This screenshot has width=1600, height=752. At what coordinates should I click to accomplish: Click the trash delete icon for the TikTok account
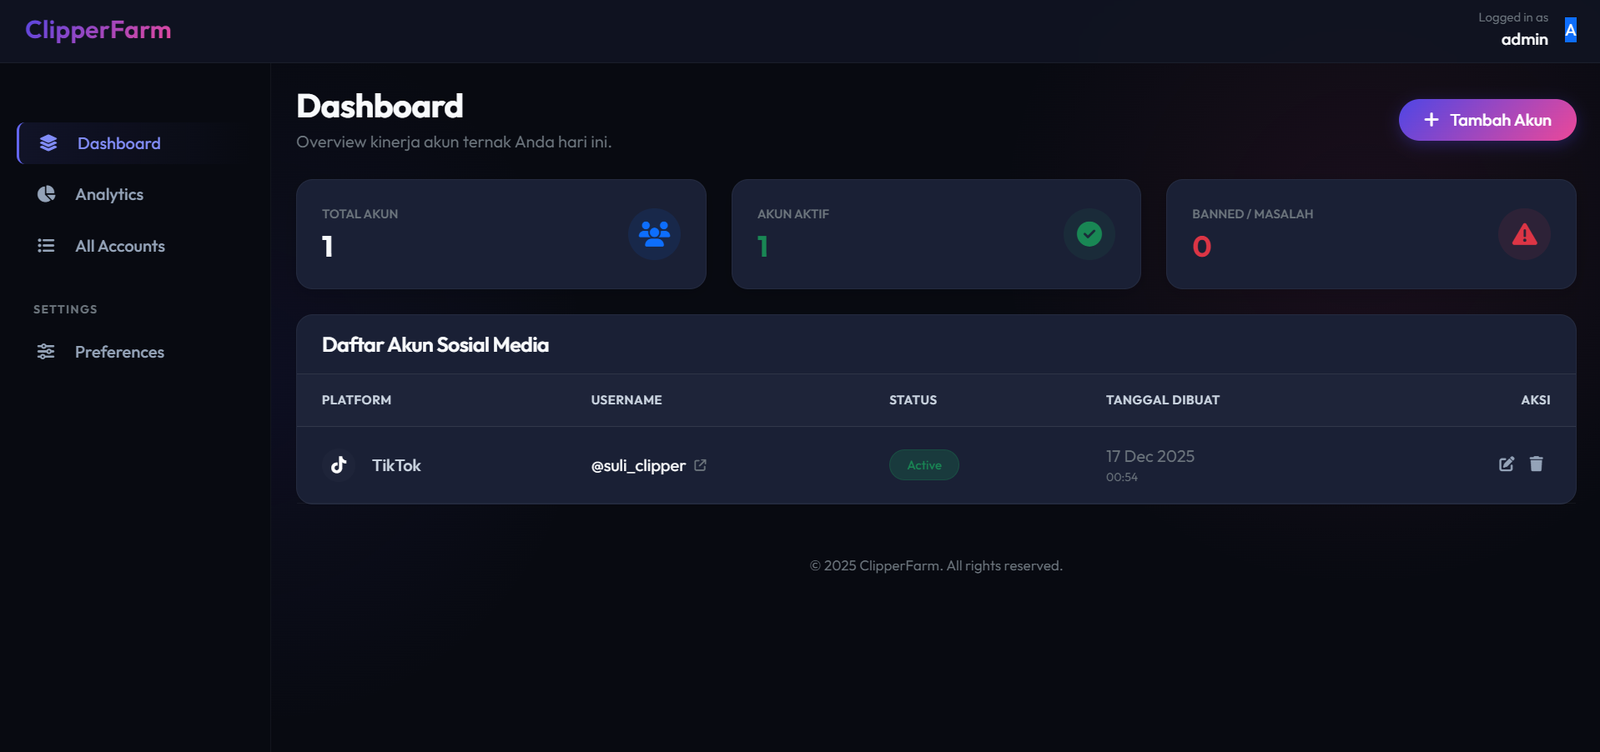(x=1537, y=464)
